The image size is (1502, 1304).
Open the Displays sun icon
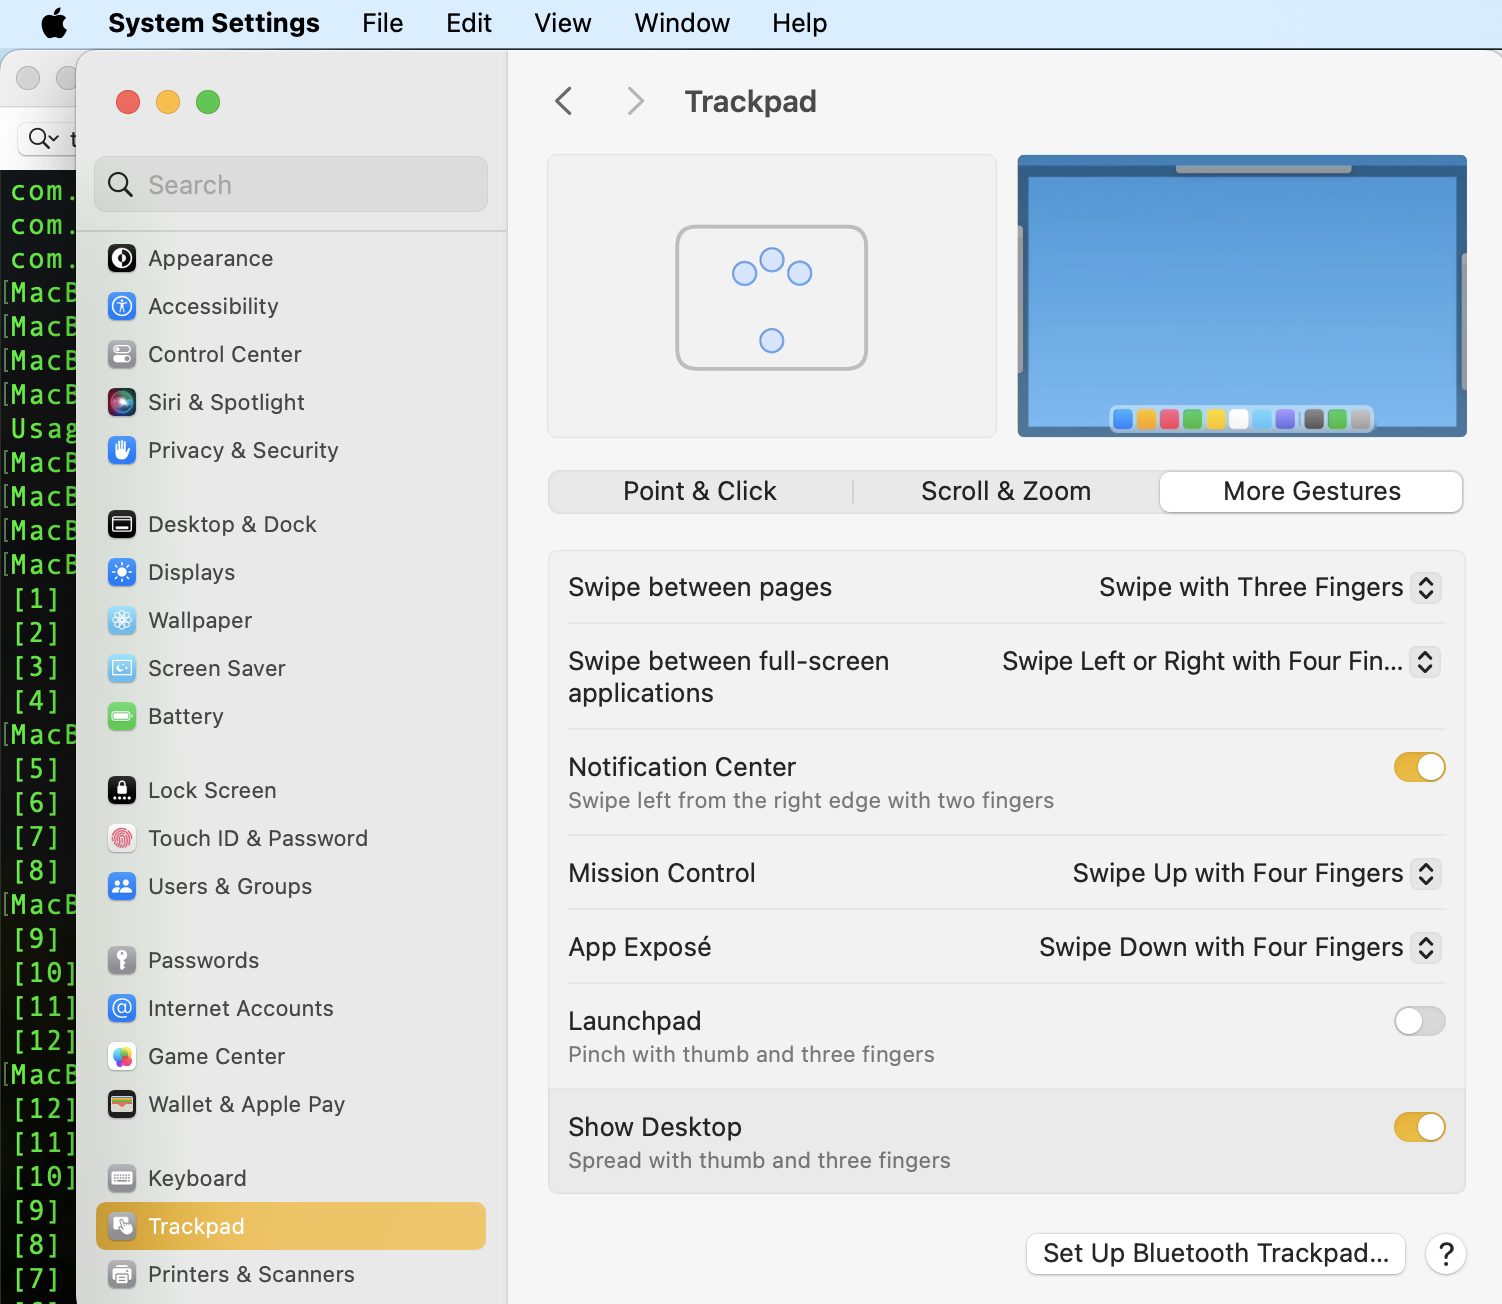[122, 572]
